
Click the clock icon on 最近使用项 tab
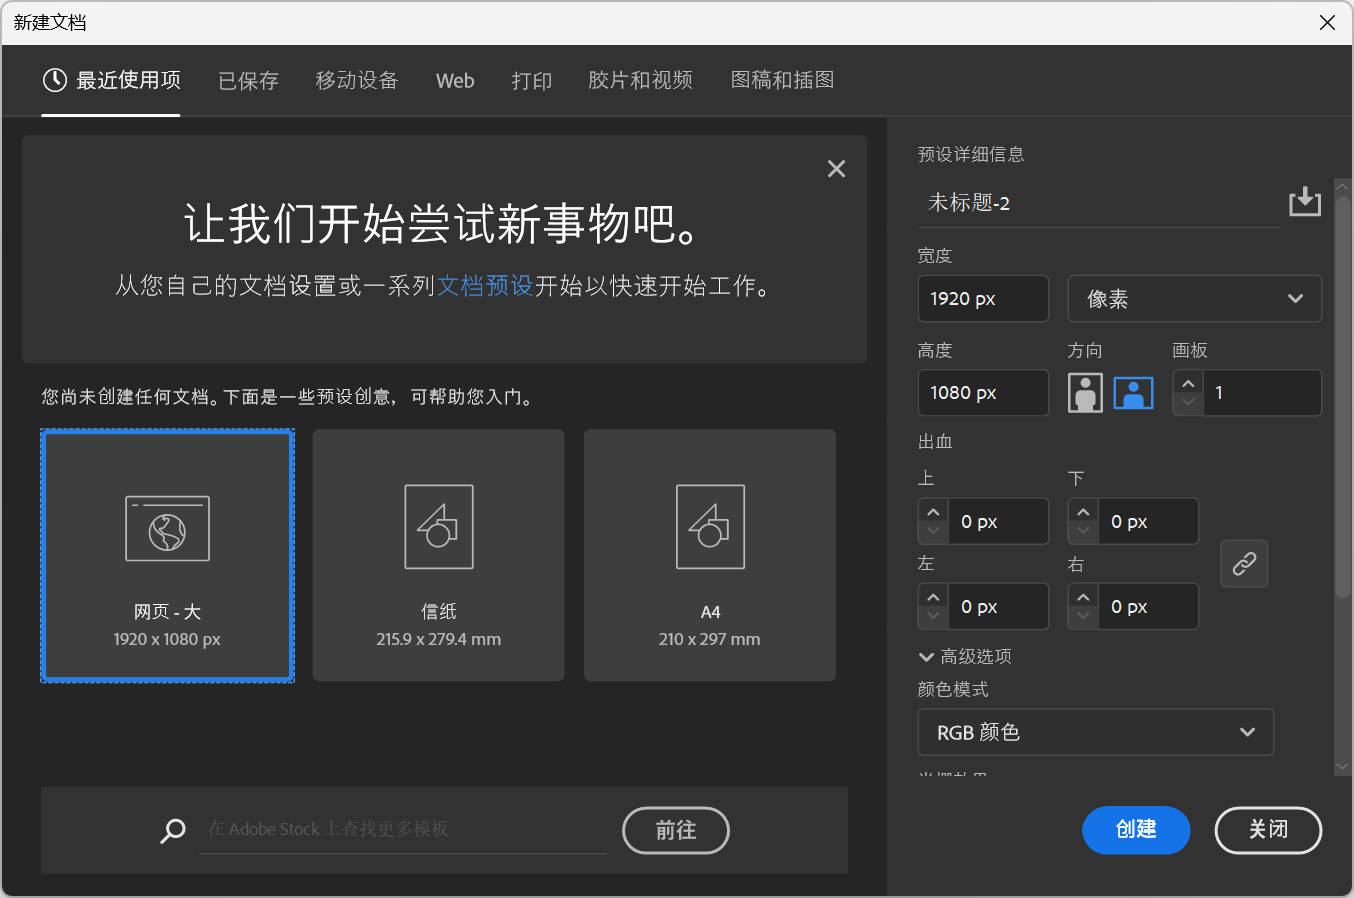point(55,80)
